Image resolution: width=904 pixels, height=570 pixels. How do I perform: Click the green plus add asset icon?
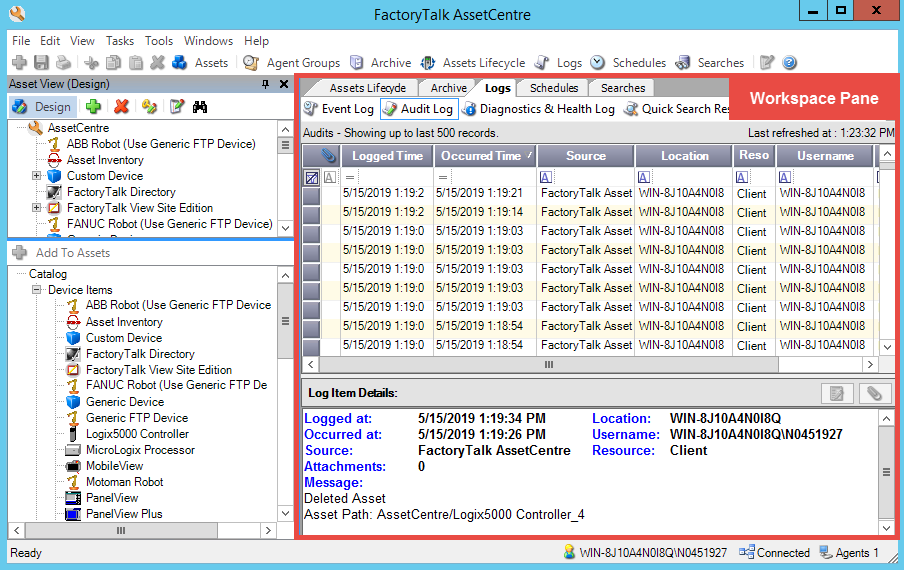click(x=93, y=107)
